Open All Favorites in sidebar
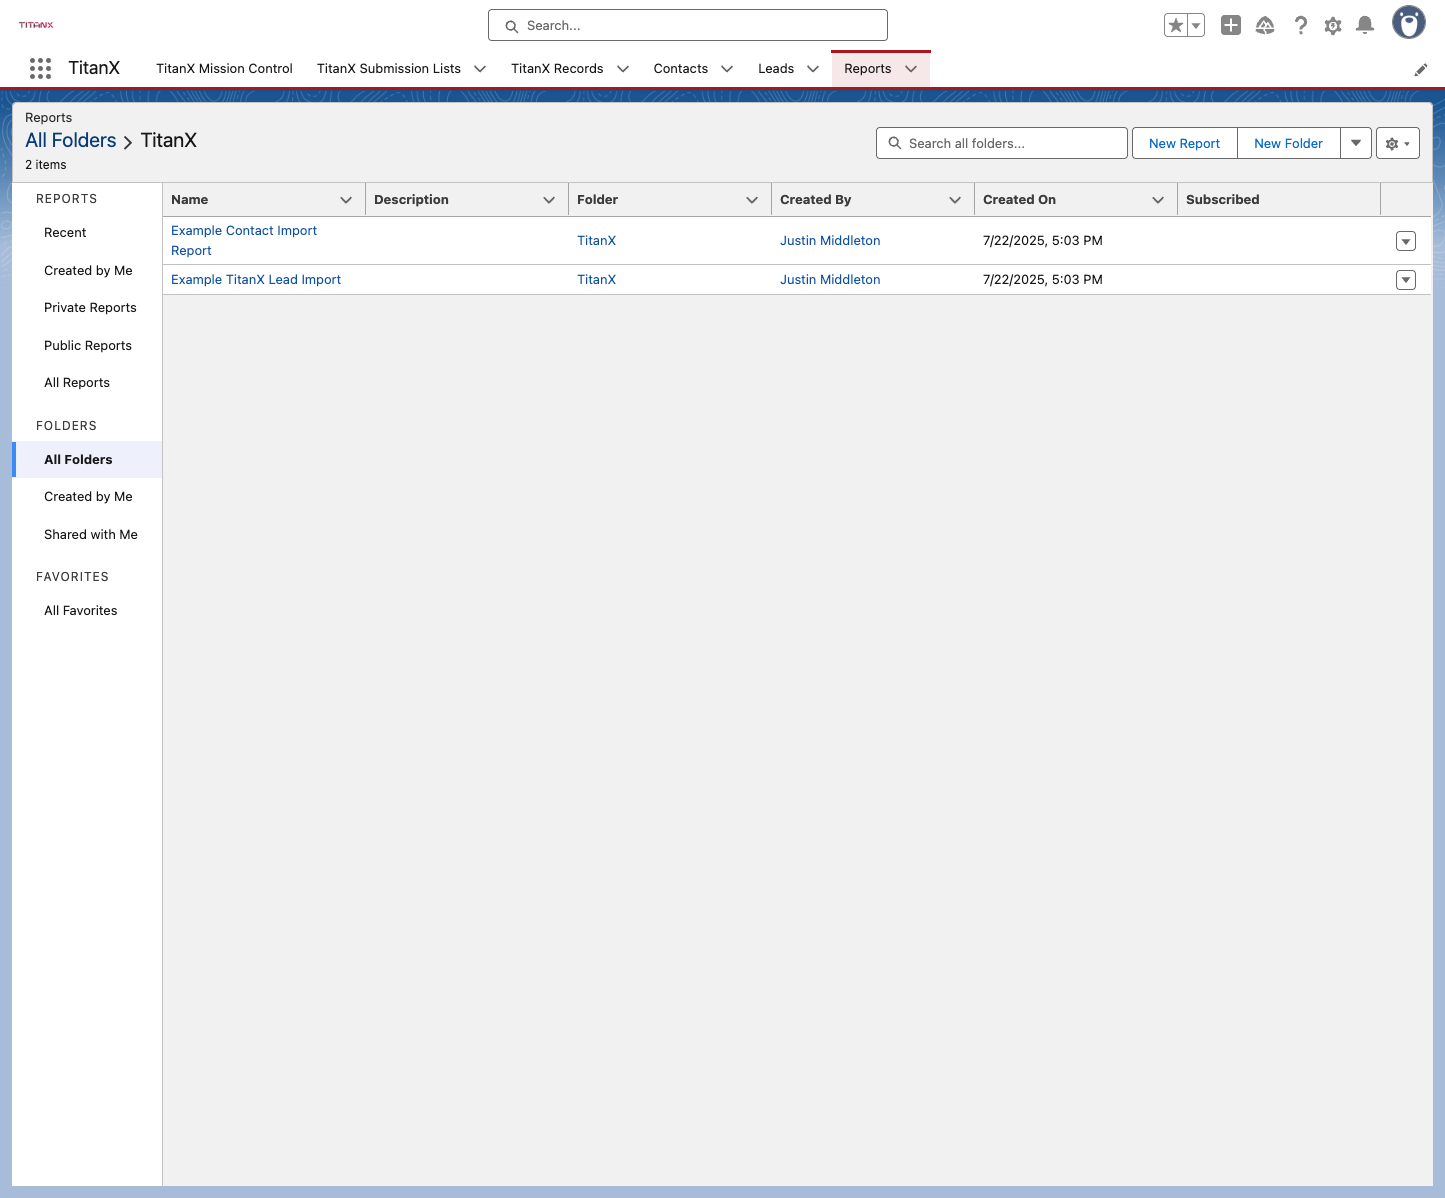The image size is (1445, 1198). (x=81, y=611)
